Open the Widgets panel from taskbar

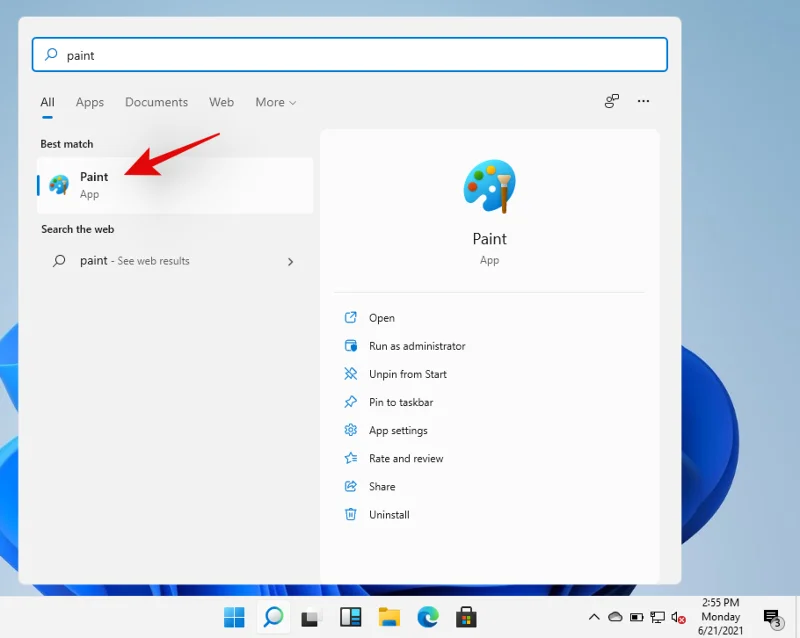(350, 617)
